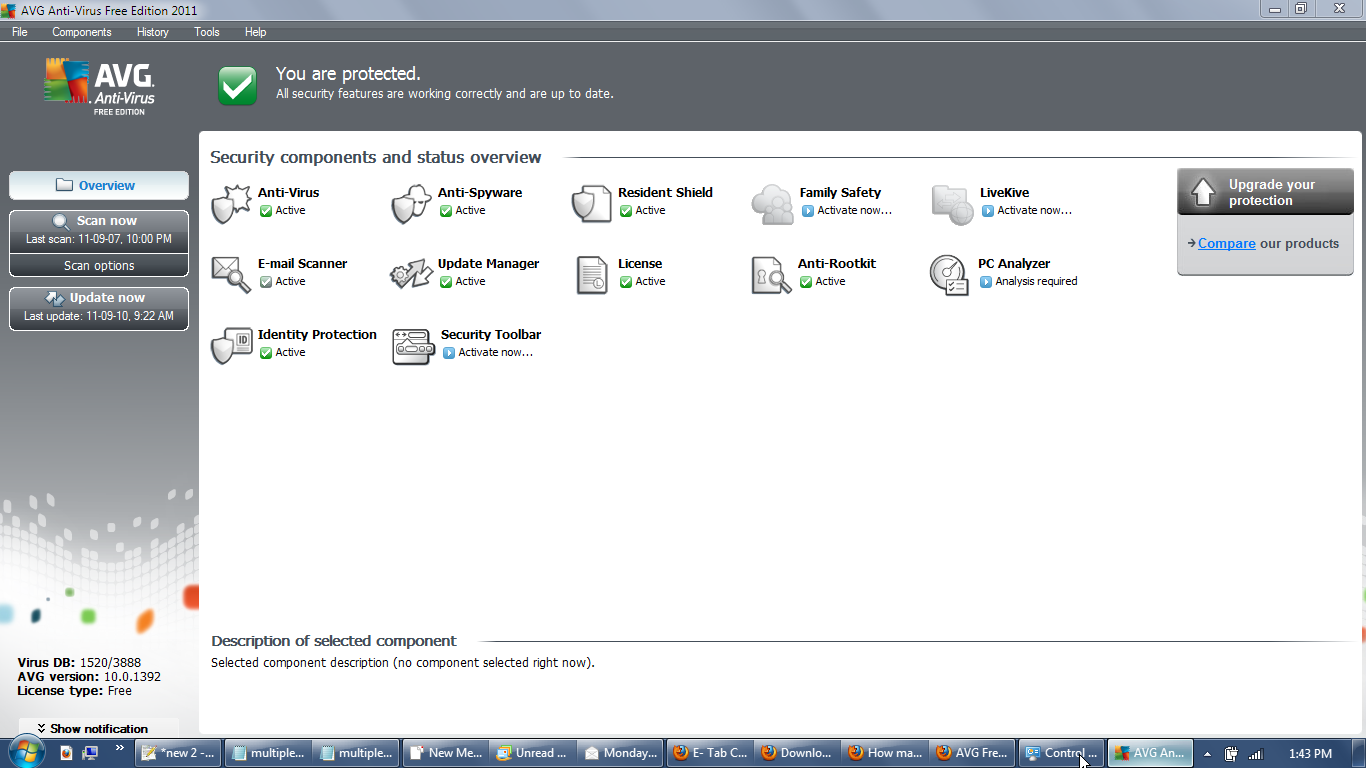The height and width of the screenshot is (768, 1366).
Task: Select the E-mail Scanner icon
Action: click(231, 275)
